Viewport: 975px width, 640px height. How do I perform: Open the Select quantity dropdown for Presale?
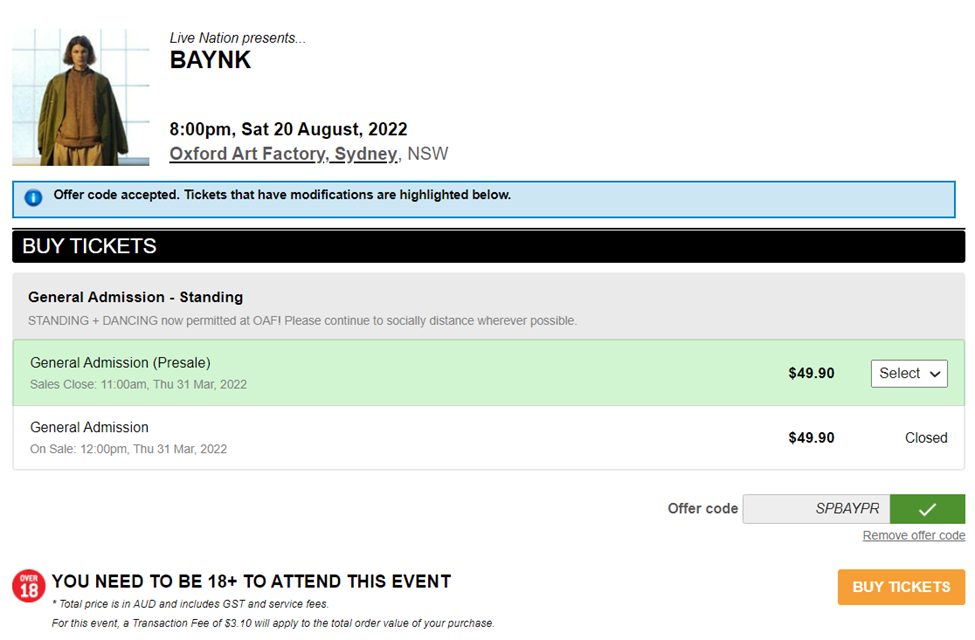(909, 373)
